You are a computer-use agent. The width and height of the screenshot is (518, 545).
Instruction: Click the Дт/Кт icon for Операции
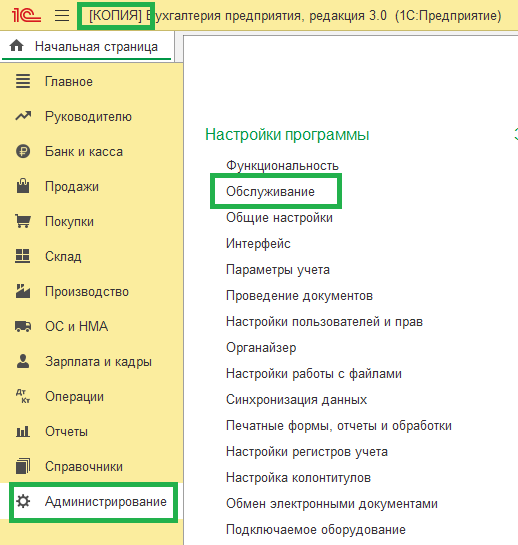pyautogui.click(x=23, y=396)
